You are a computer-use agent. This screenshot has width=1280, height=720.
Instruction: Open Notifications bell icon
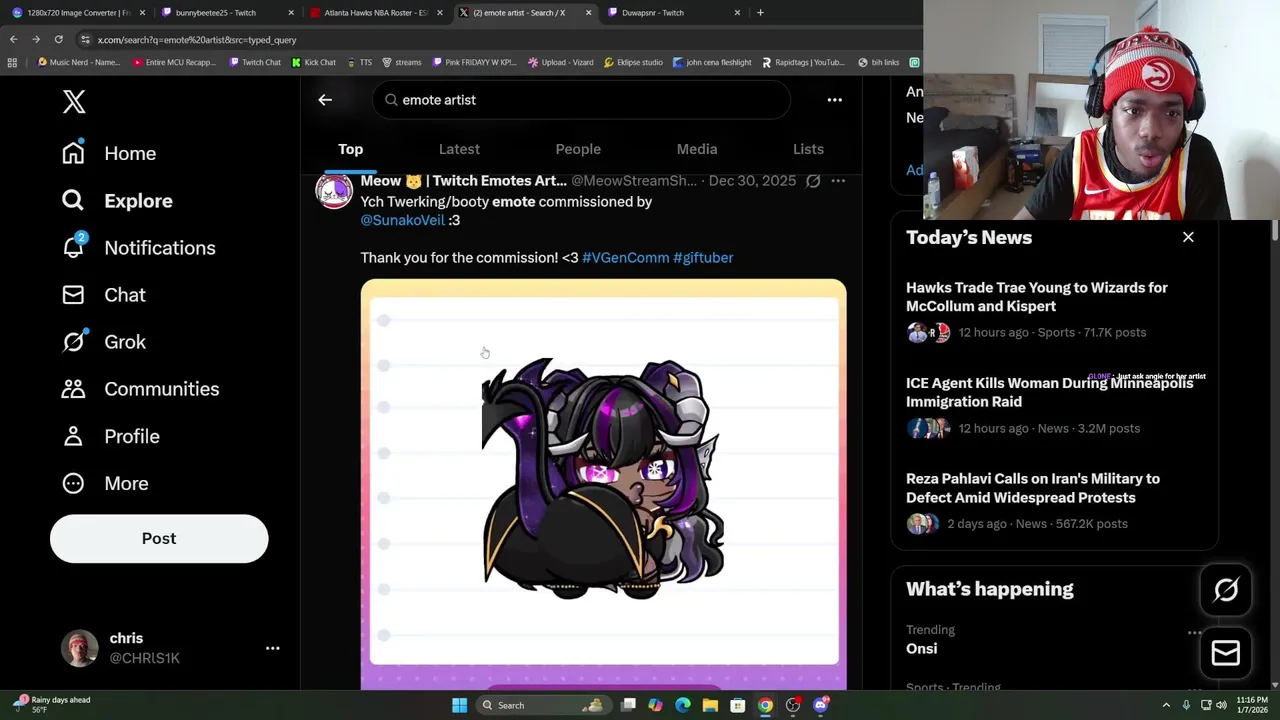click(x=74, y=247)
